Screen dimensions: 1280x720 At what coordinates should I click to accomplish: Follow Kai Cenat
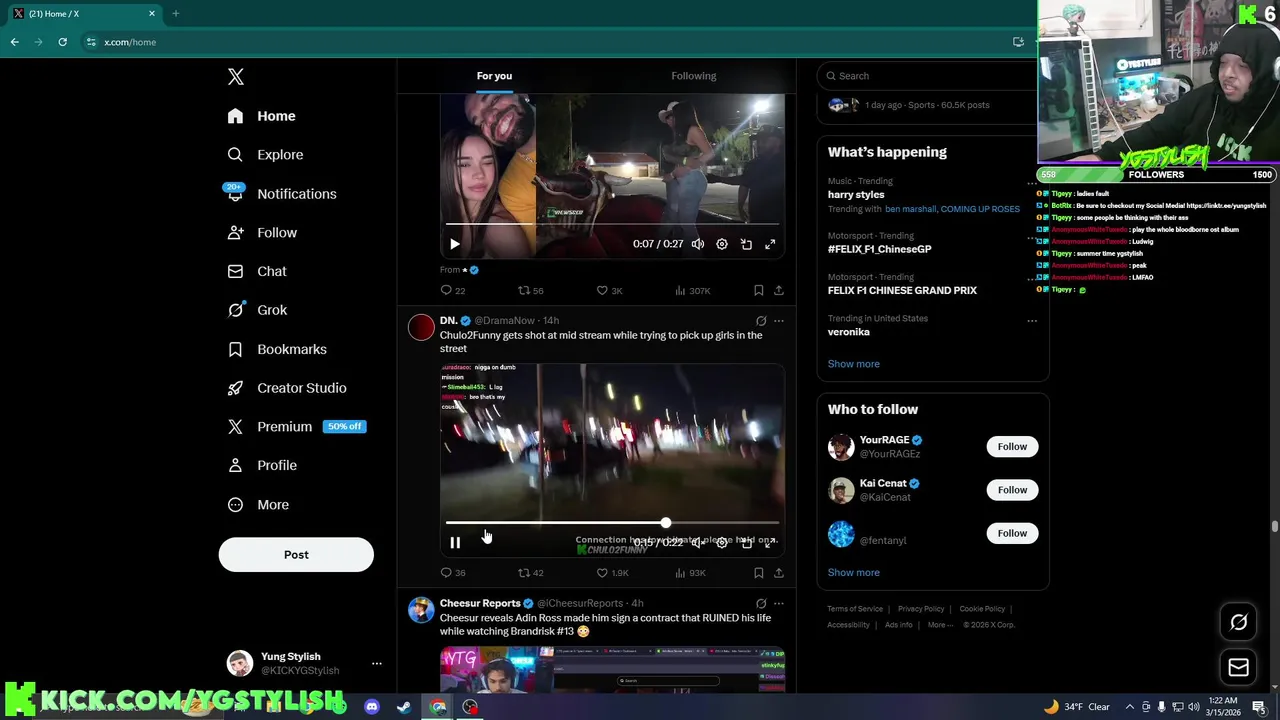pyautogui.click(x=1012, y=490)
